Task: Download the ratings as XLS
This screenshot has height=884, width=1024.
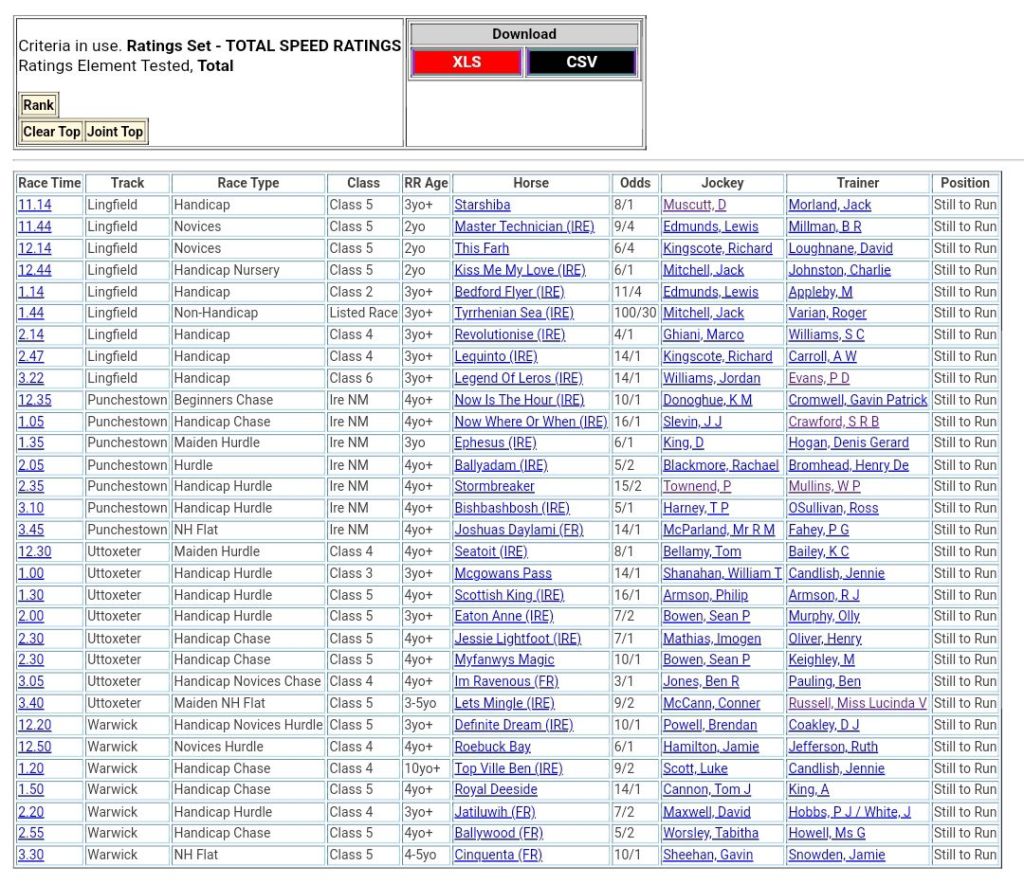Action: (x=466, y=62)
